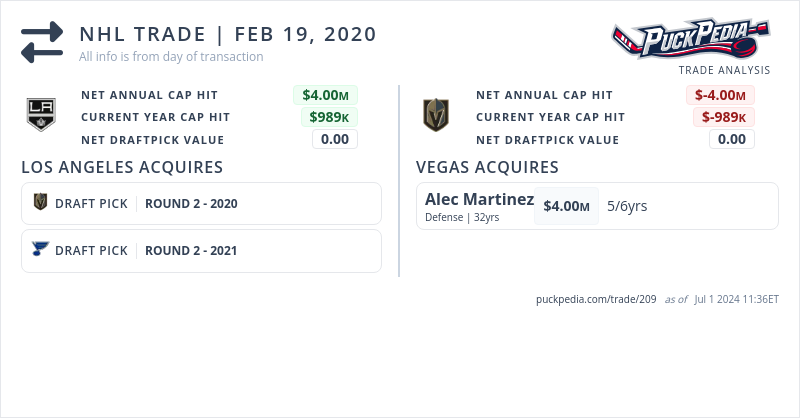Viewport: 800px width, 418px height.
Task: Click the Los Angeles Kings logo
Action: tap(42, 114)
